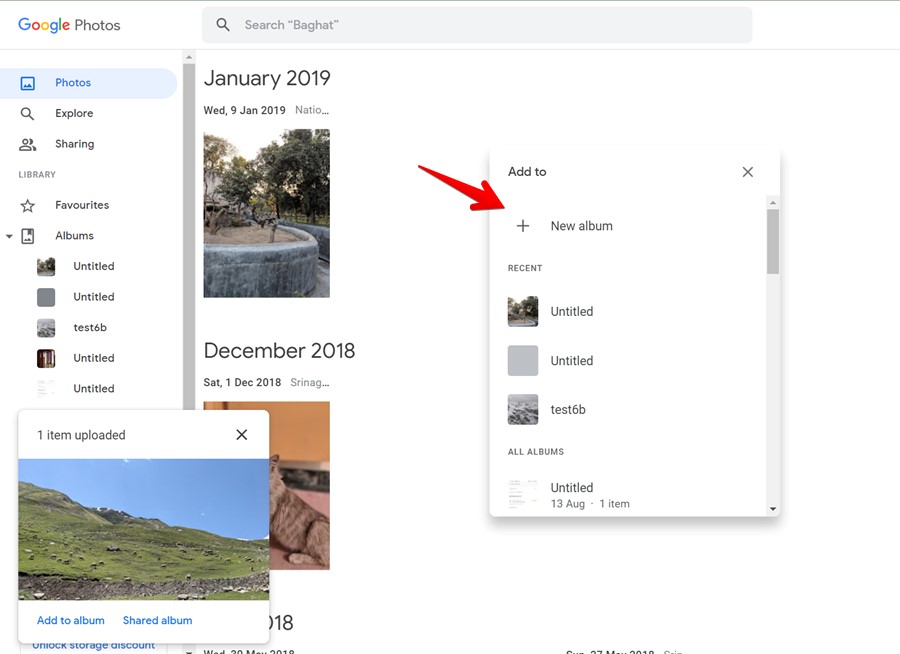
Task: Click the Shared album link
Action: click(157, 620)
